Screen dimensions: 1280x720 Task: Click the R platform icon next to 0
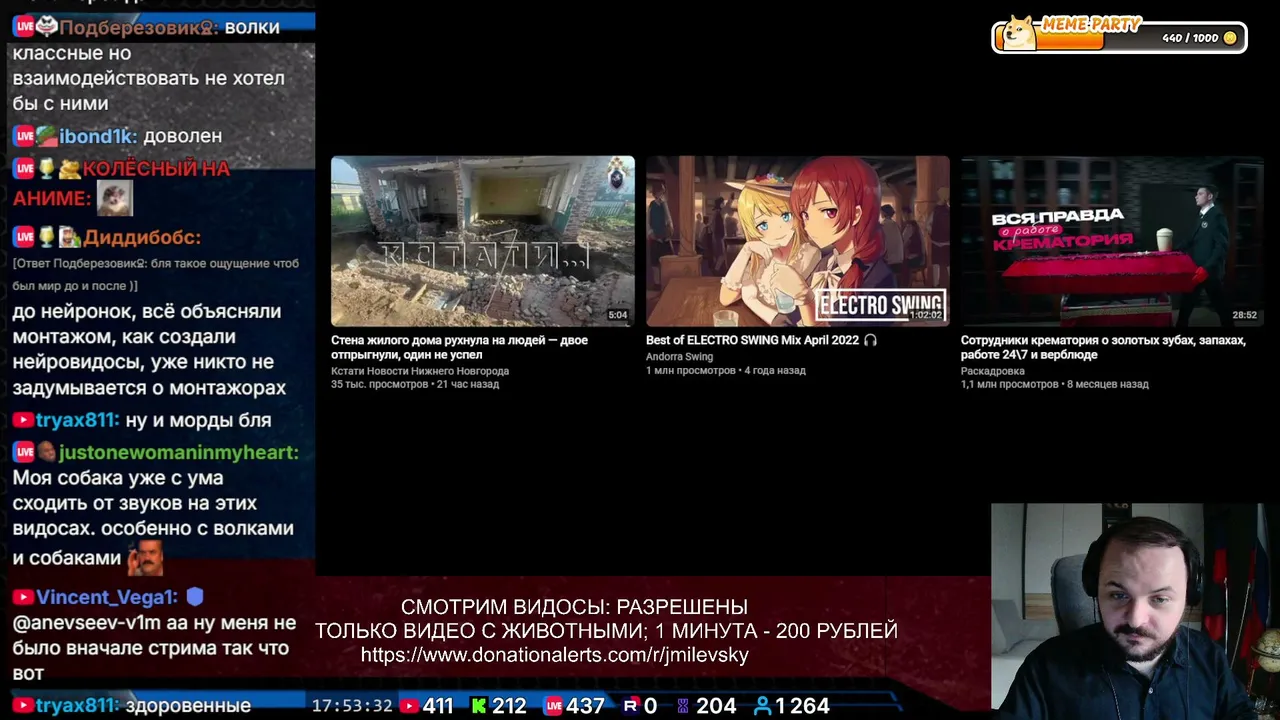(630, 706)
